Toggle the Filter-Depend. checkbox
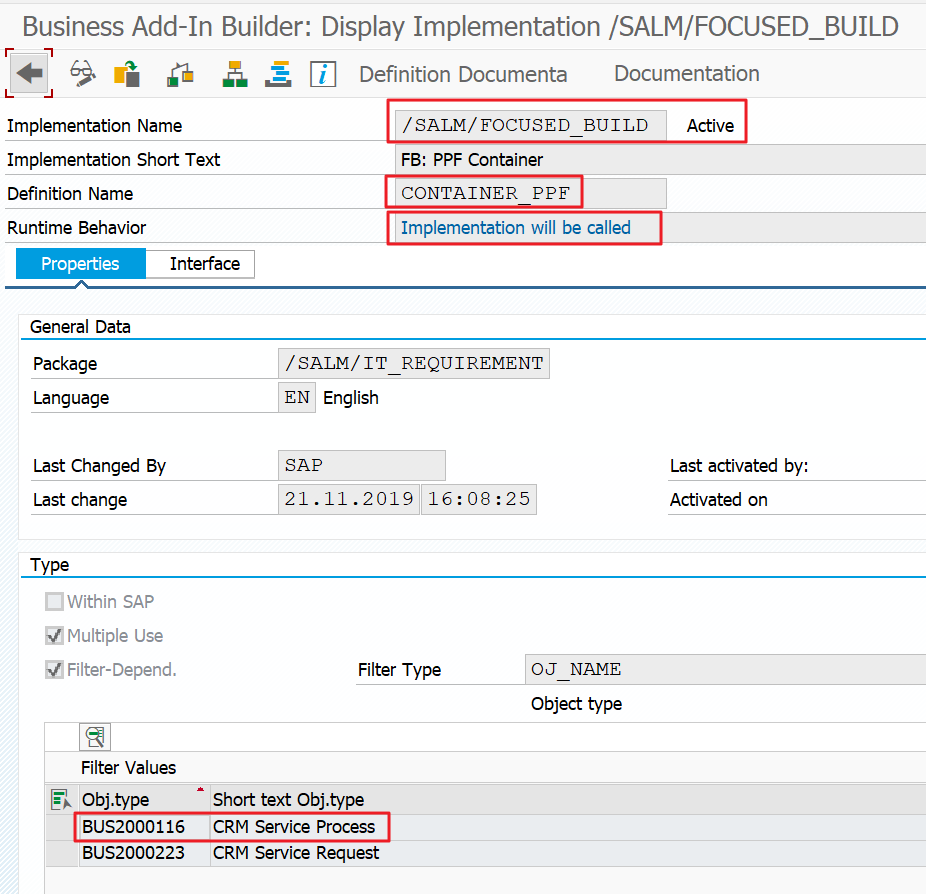The height and width of the screenshot is (894, 926). pyautogui.click(x=55, y=670)
